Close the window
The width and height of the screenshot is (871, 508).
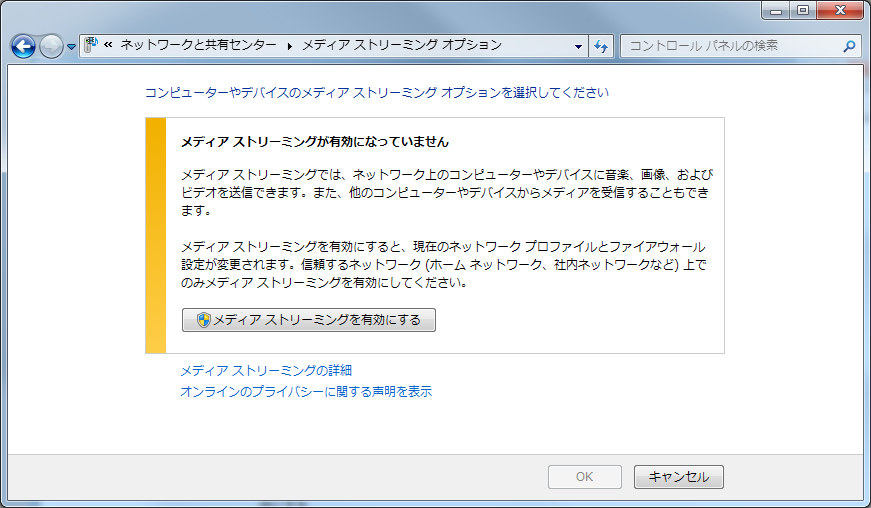(840, 11)
